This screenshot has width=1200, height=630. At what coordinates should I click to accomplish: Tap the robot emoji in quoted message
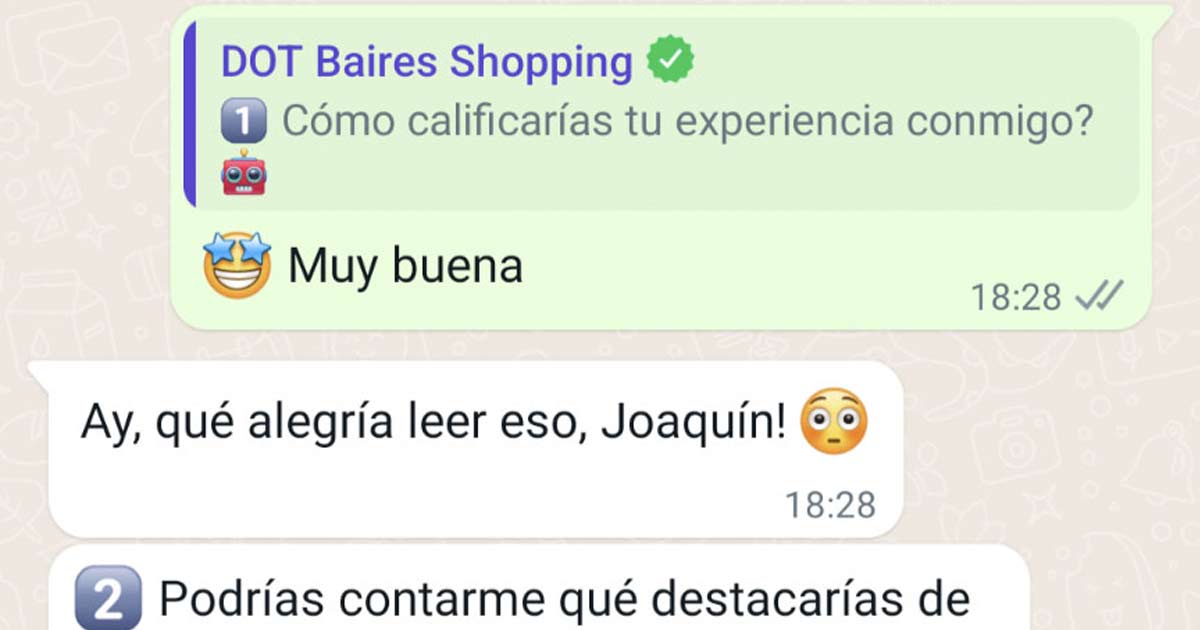(243, 173)
